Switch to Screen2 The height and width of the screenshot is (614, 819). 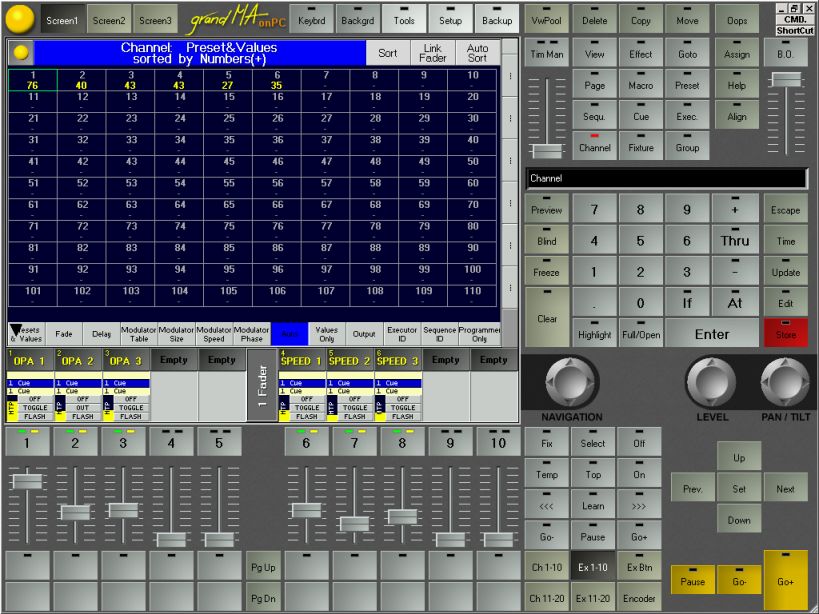109,19
